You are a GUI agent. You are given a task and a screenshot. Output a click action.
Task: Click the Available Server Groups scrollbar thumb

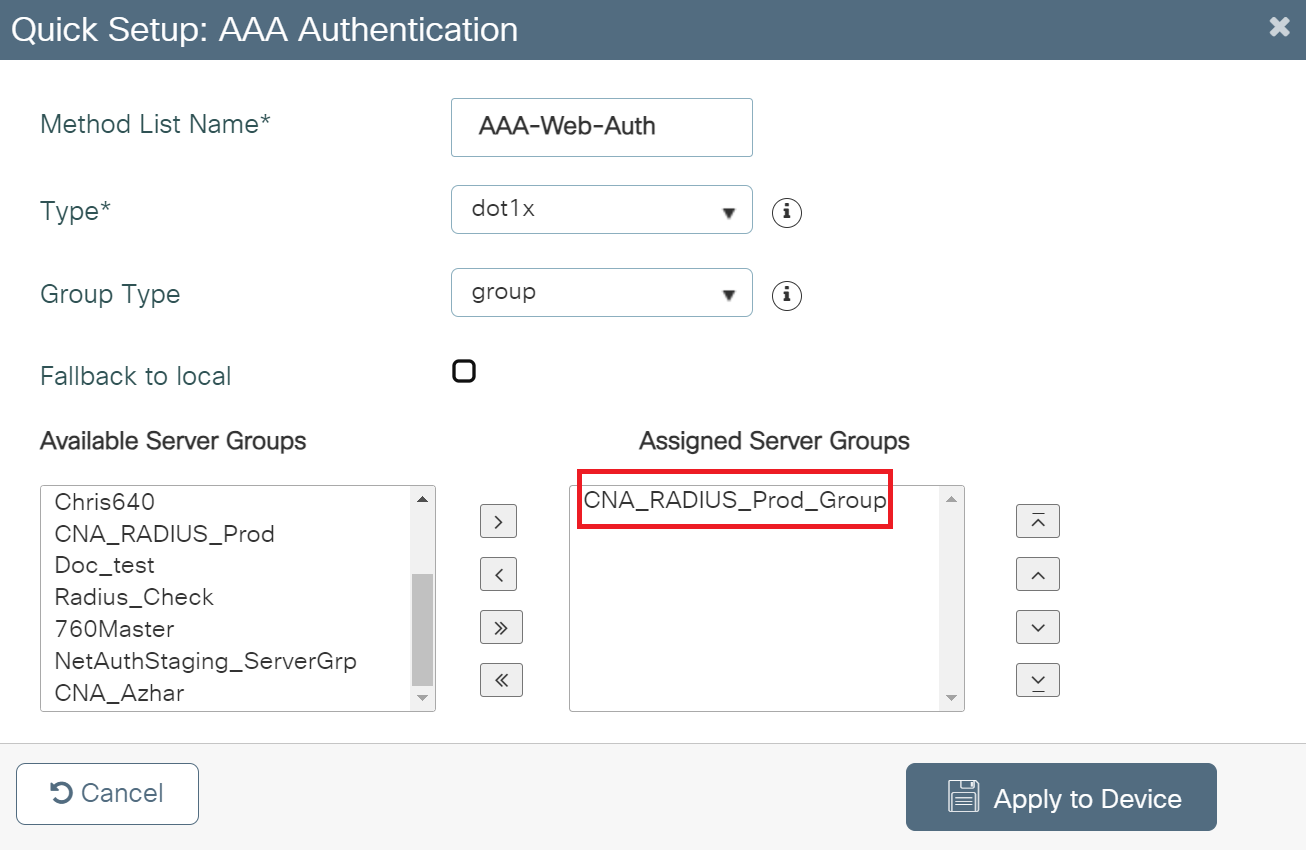click(422, 628)
